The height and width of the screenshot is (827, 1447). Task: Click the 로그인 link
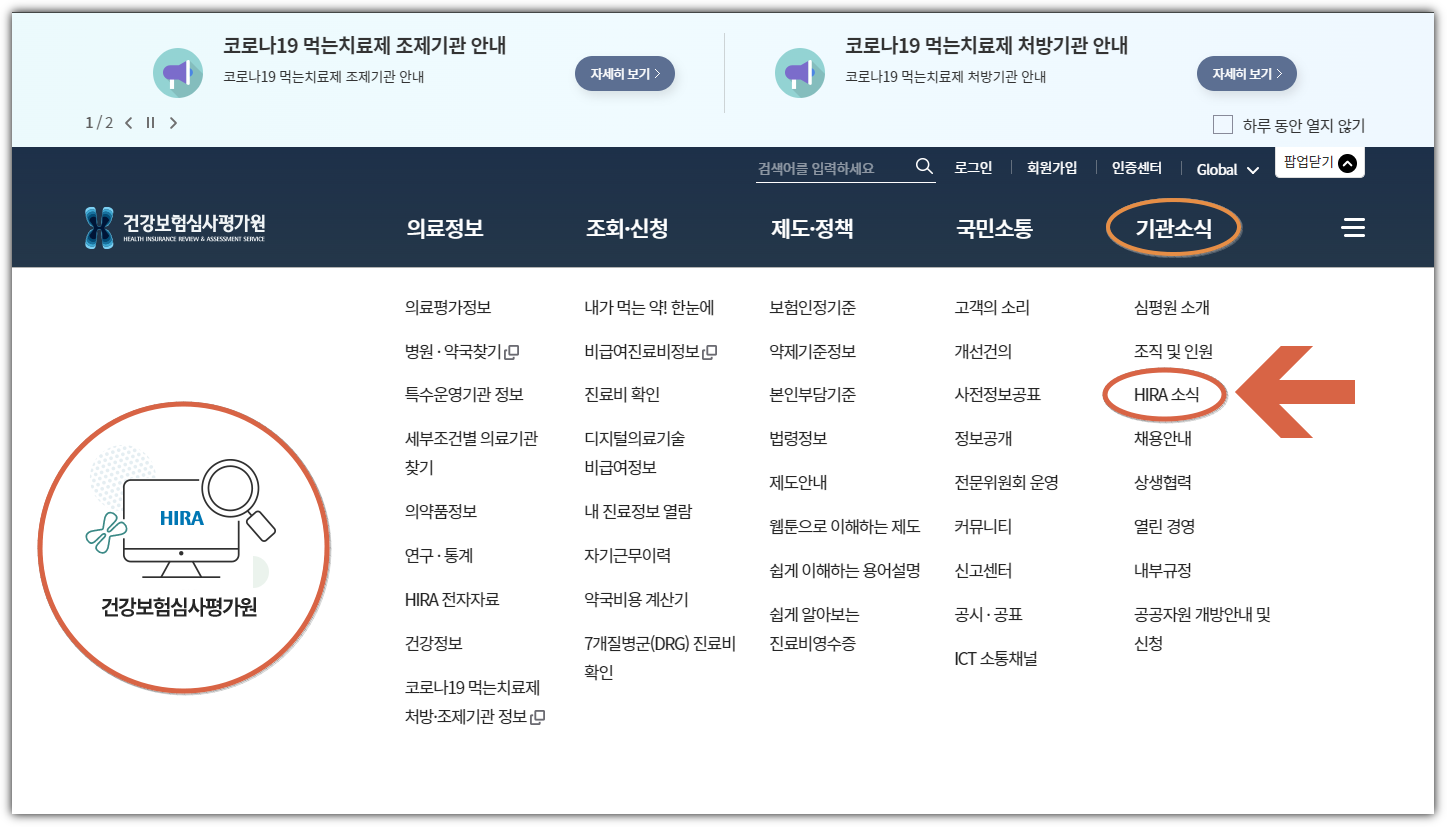(973, 168)
